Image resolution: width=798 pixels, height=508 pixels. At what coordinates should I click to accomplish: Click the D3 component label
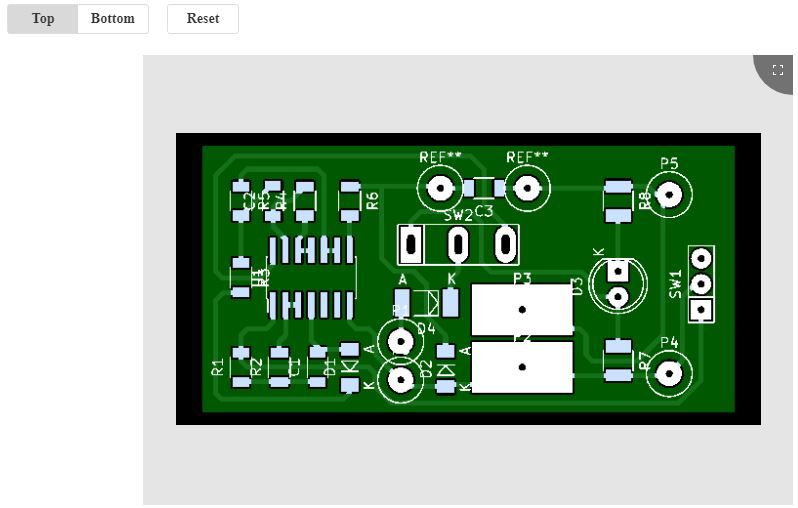pos(577,287)
